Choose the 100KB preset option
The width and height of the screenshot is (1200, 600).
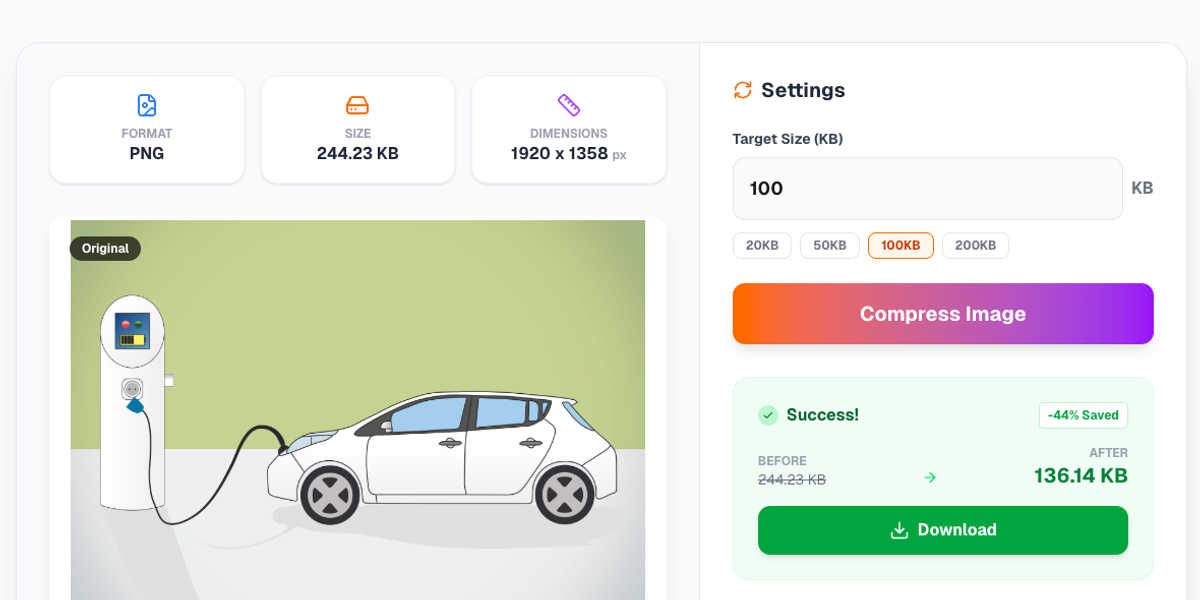pyautogui.click(x=901, y=246)
